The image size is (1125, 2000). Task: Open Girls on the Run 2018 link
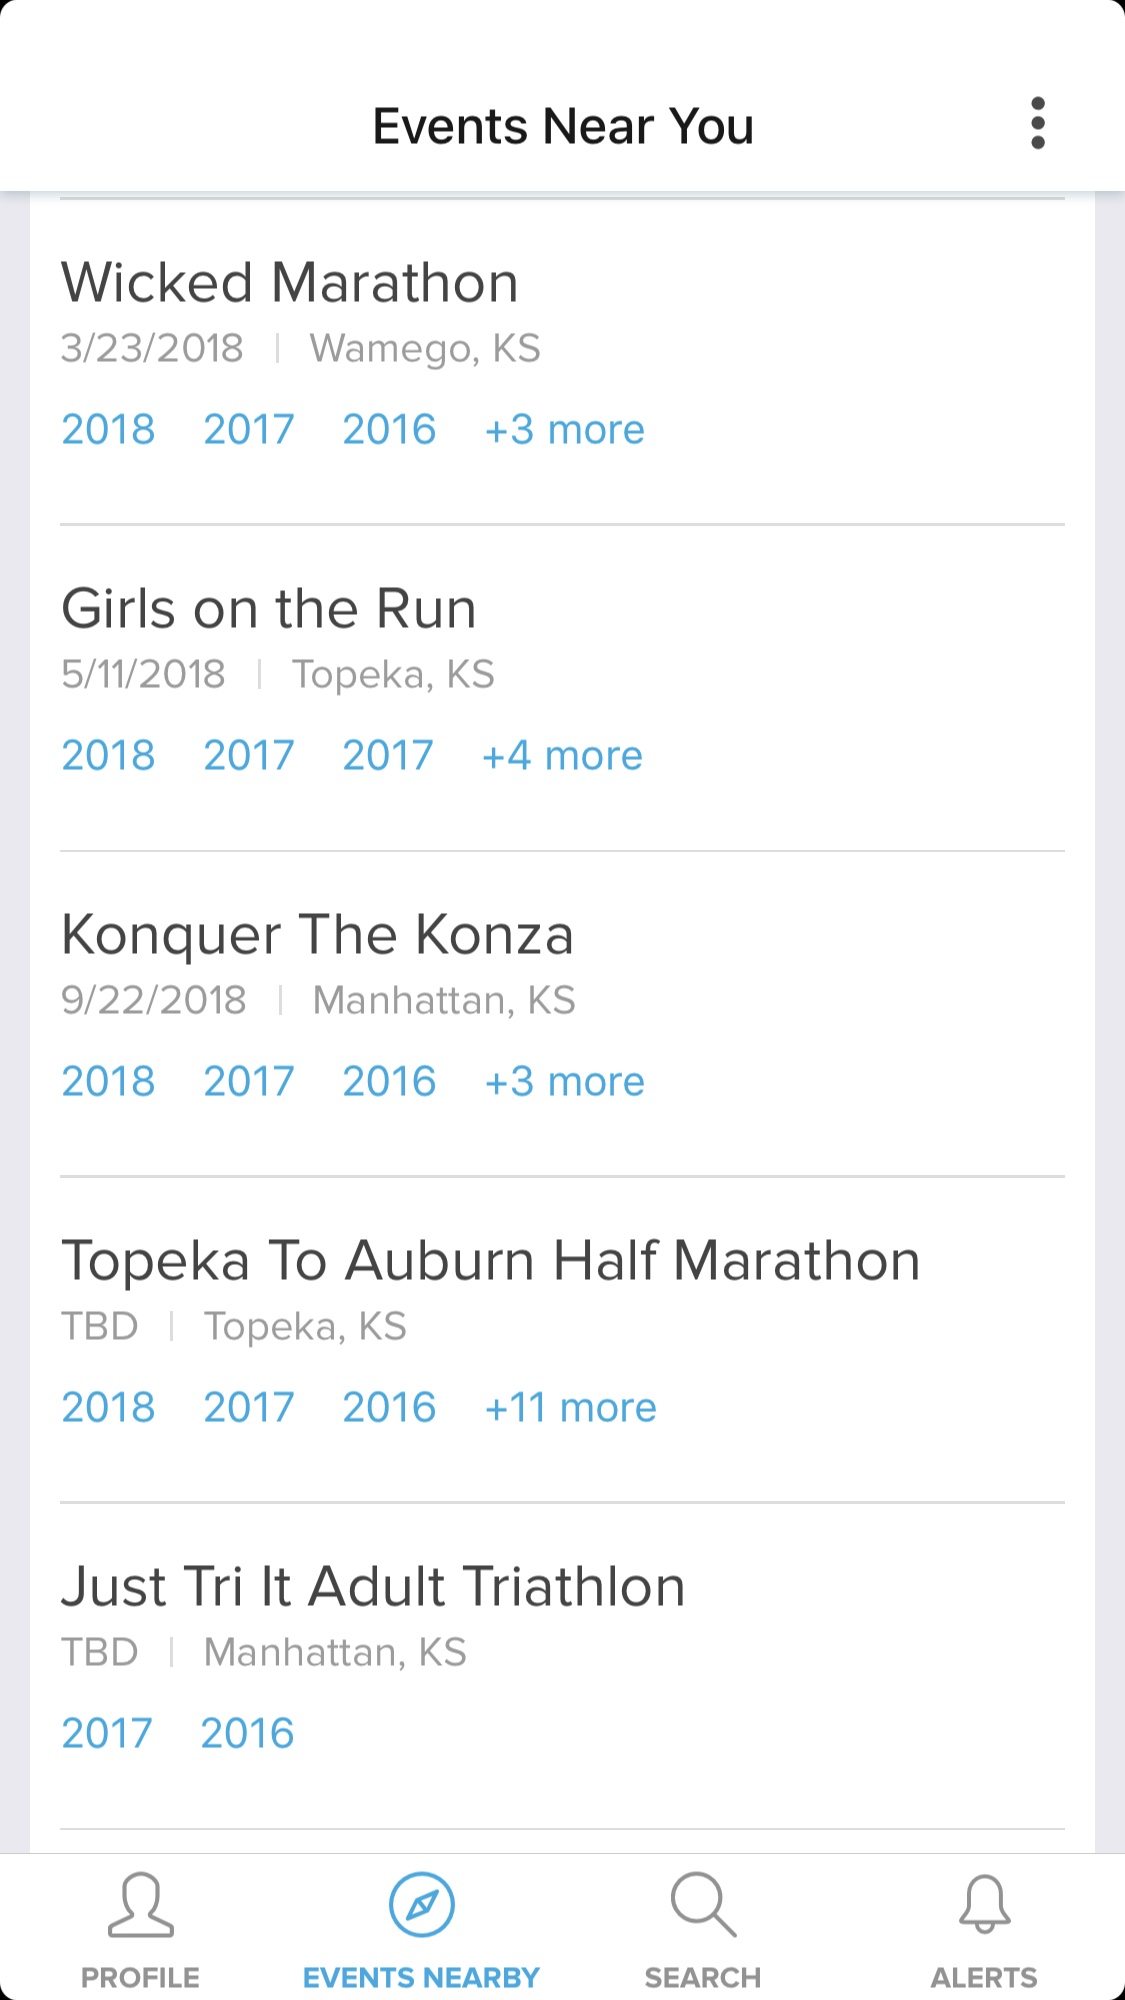point(108,756)
